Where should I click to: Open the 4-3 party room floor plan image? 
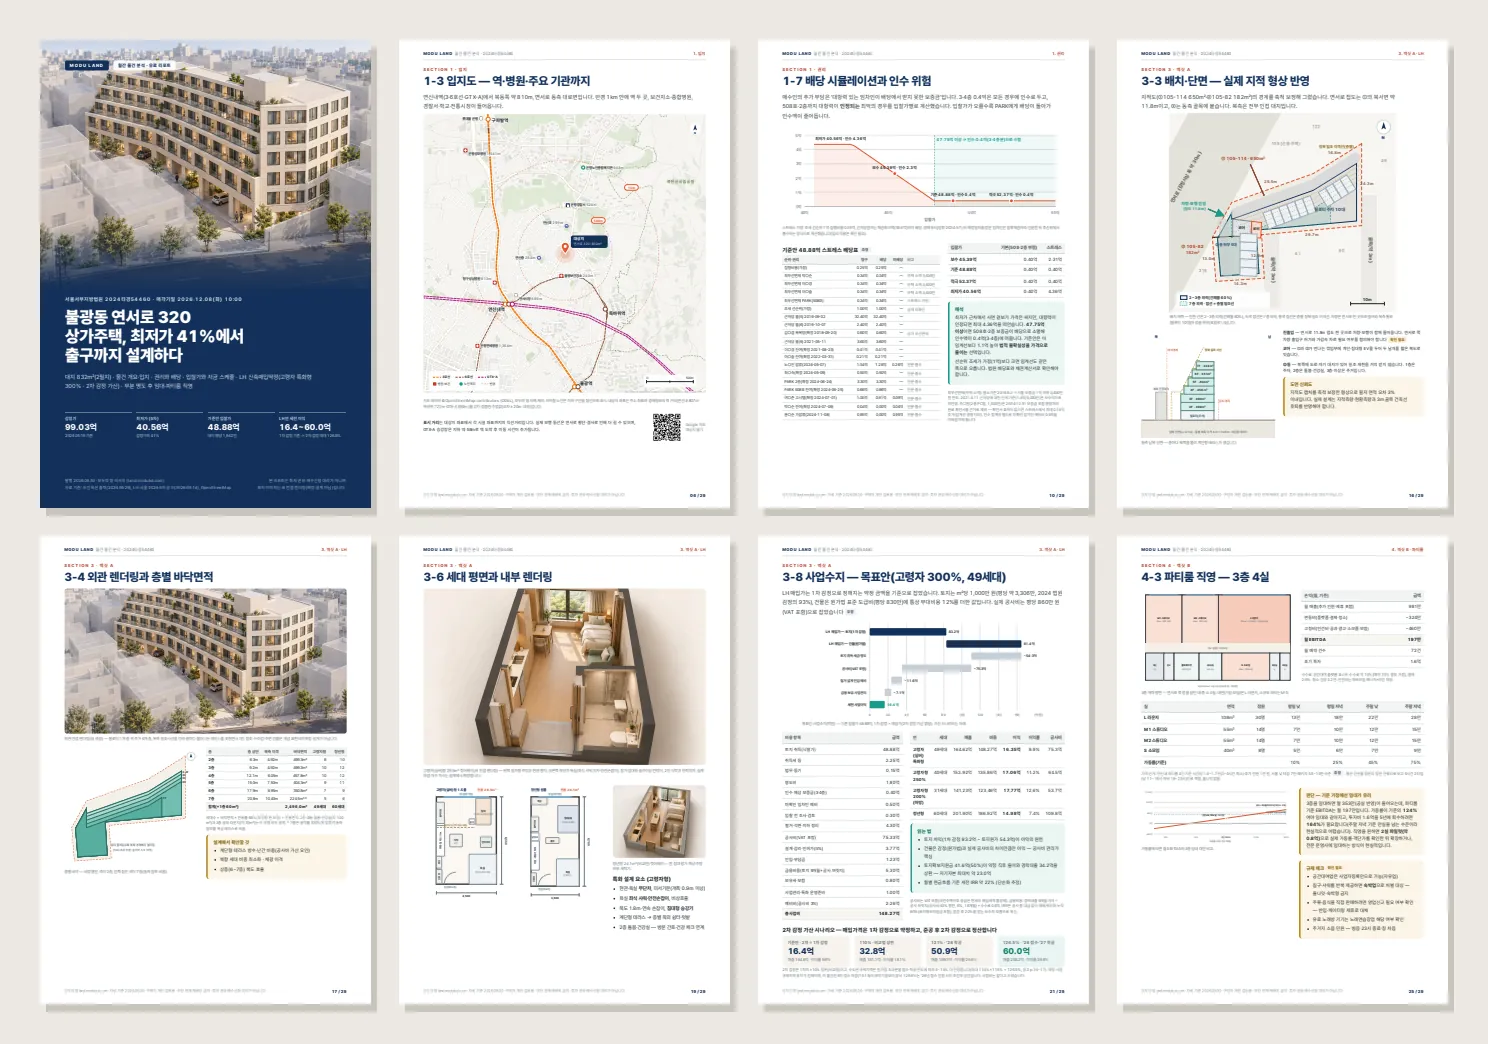click(1218, 640)
